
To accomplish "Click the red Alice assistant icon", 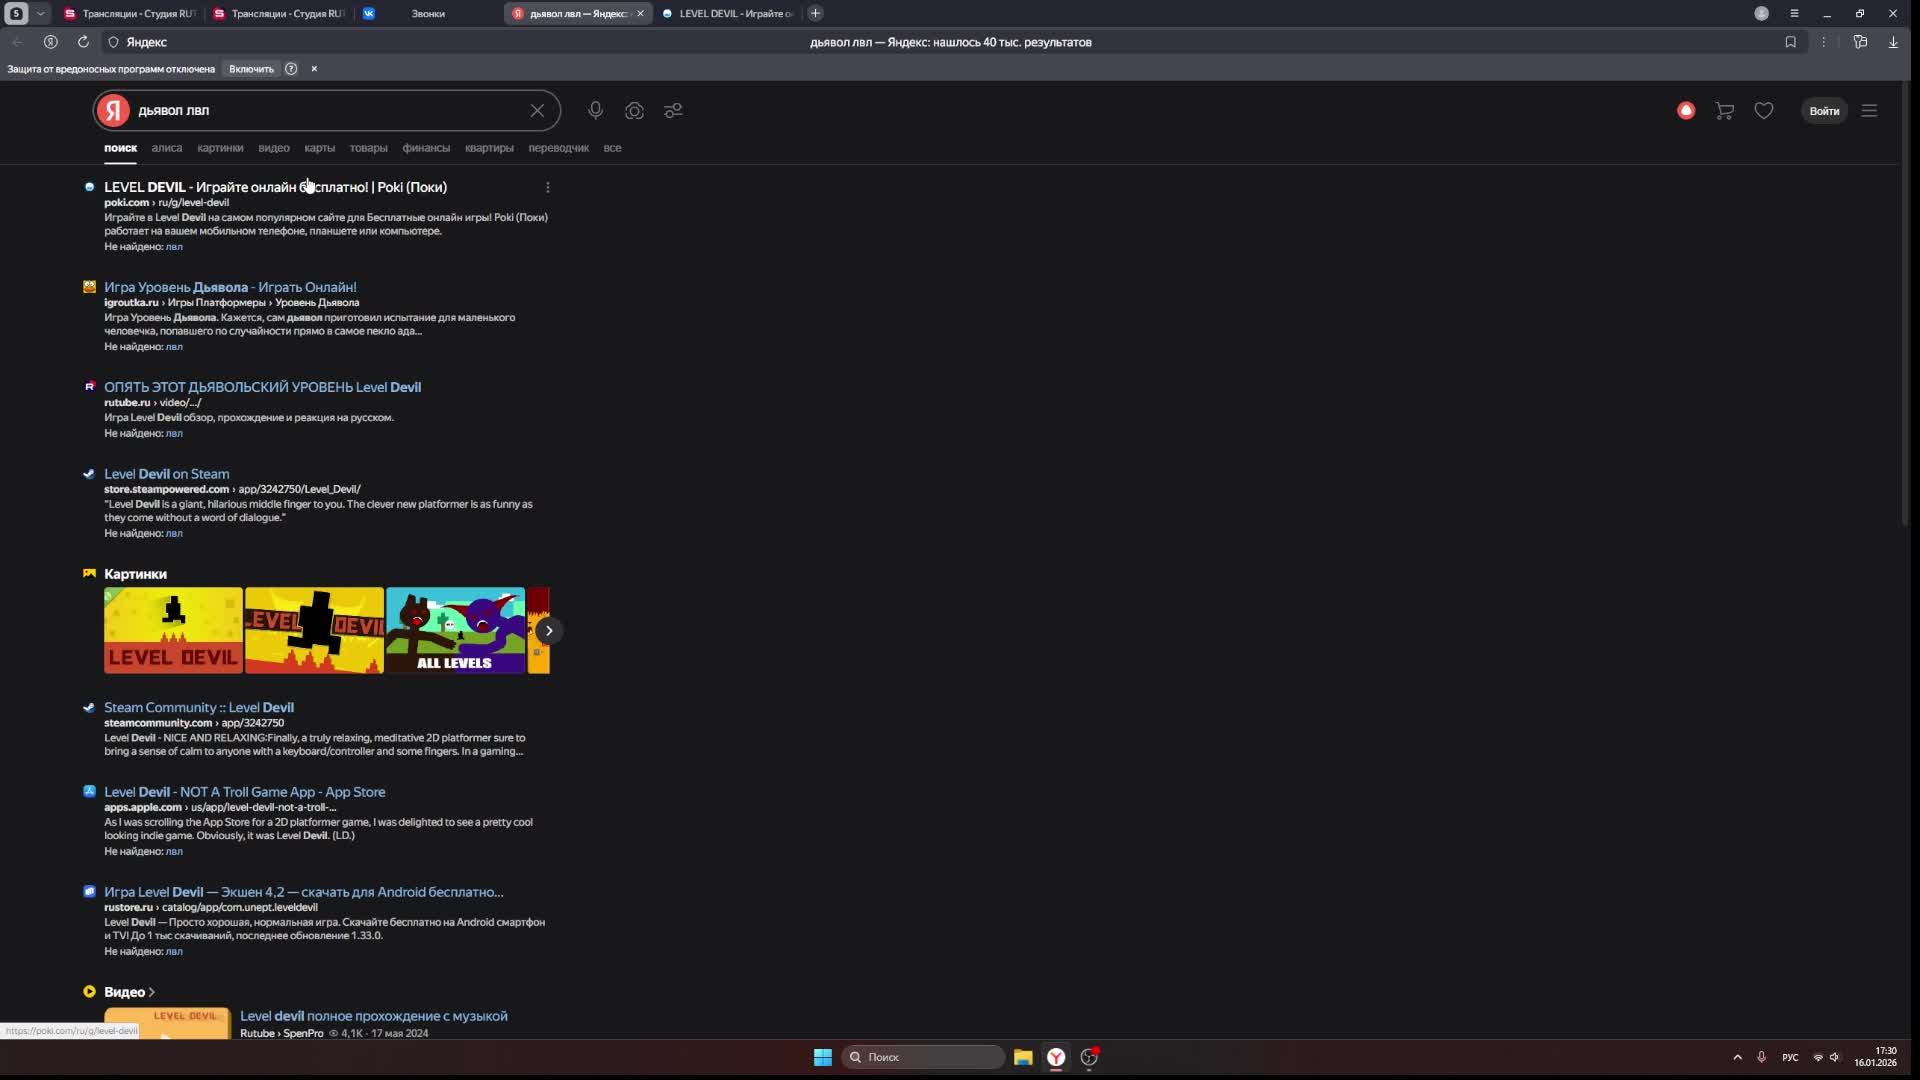I will pyautogui.click(x=1686, y=110).
